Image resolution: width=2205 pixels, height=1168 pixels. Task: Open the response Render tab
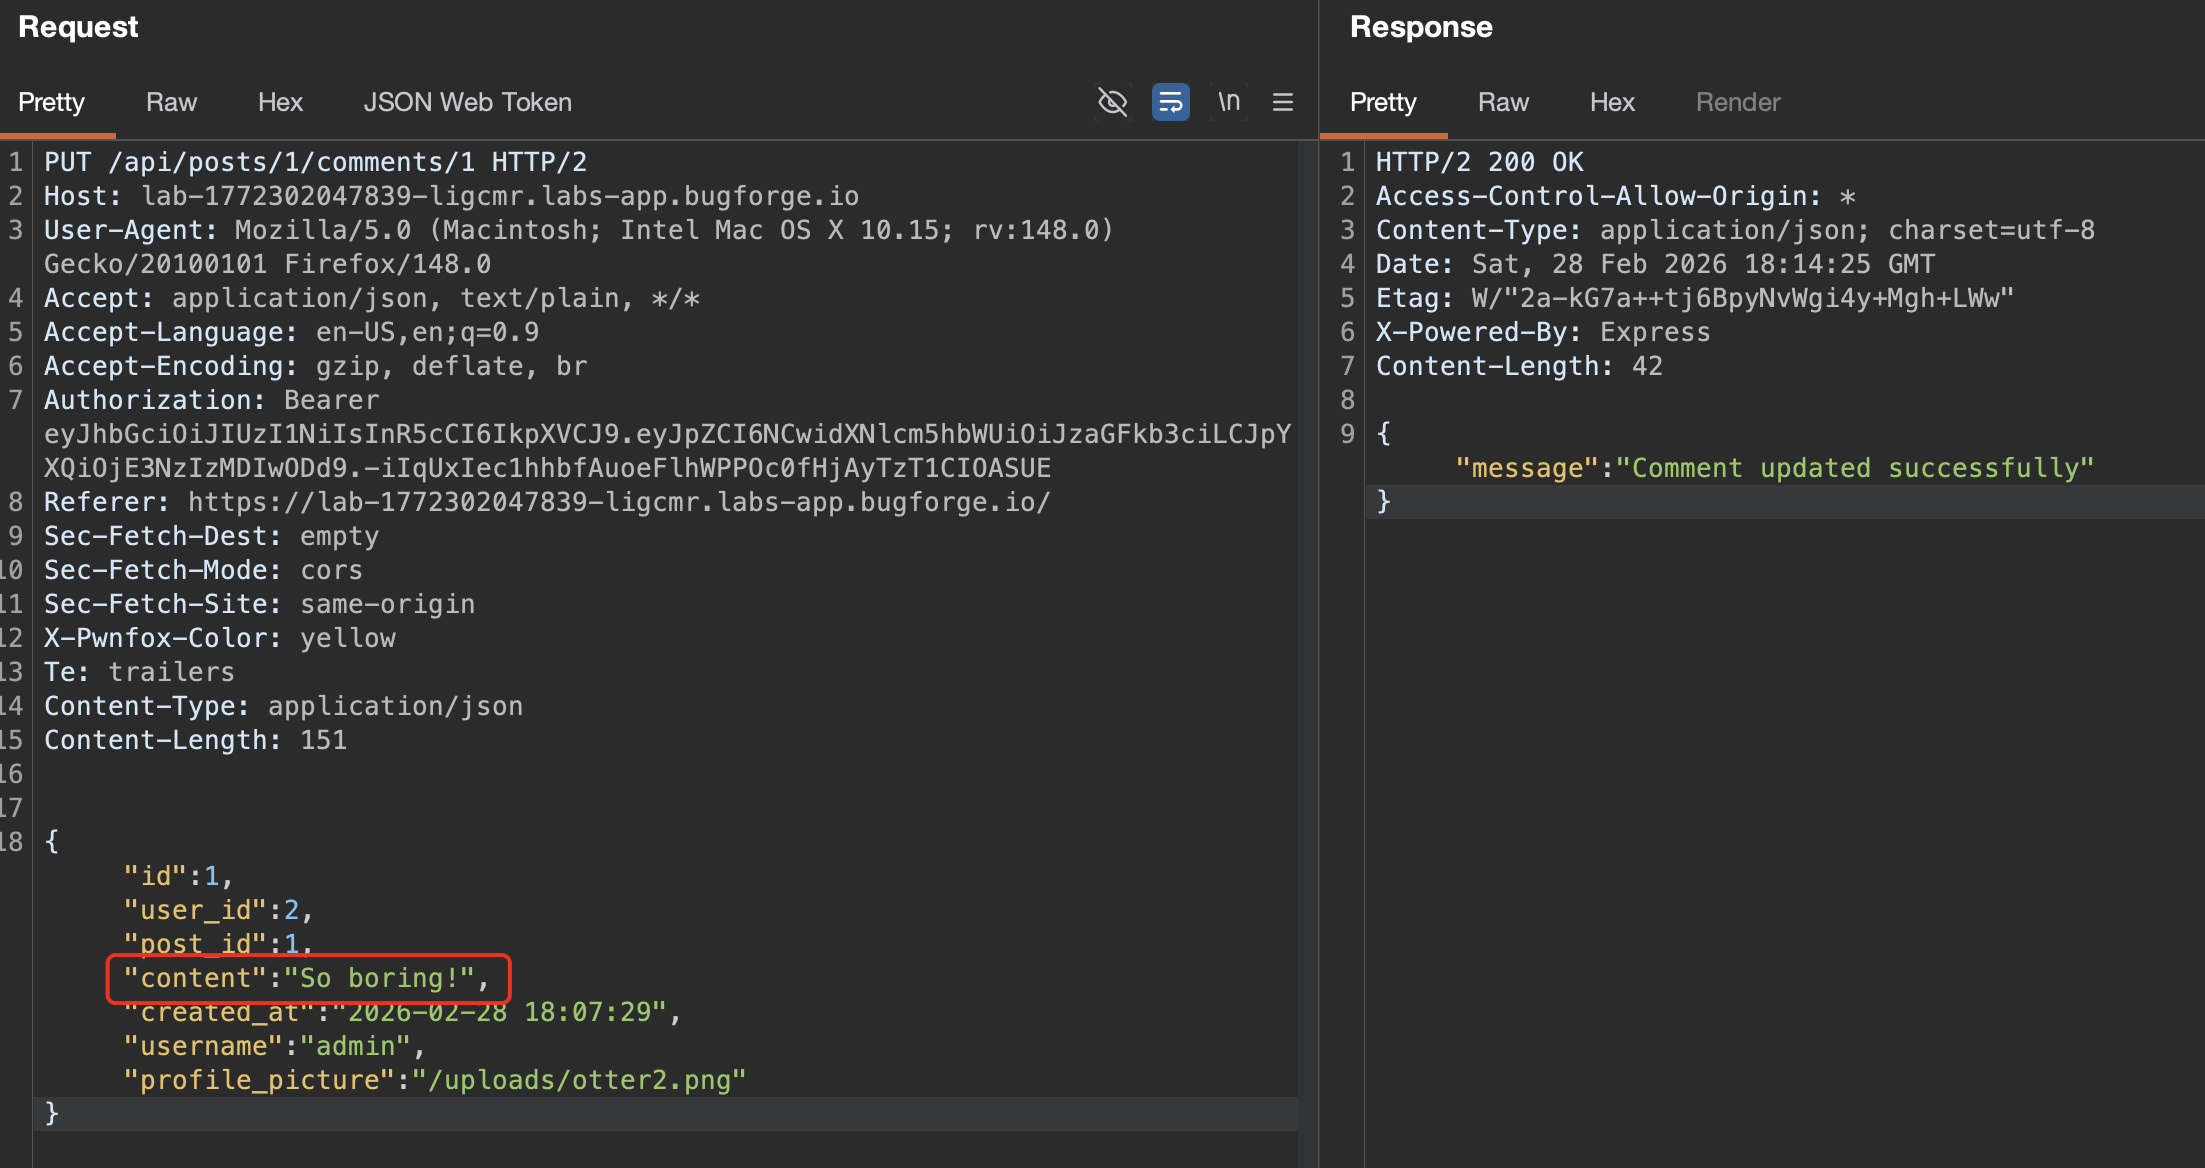(x=1737, y=102)
